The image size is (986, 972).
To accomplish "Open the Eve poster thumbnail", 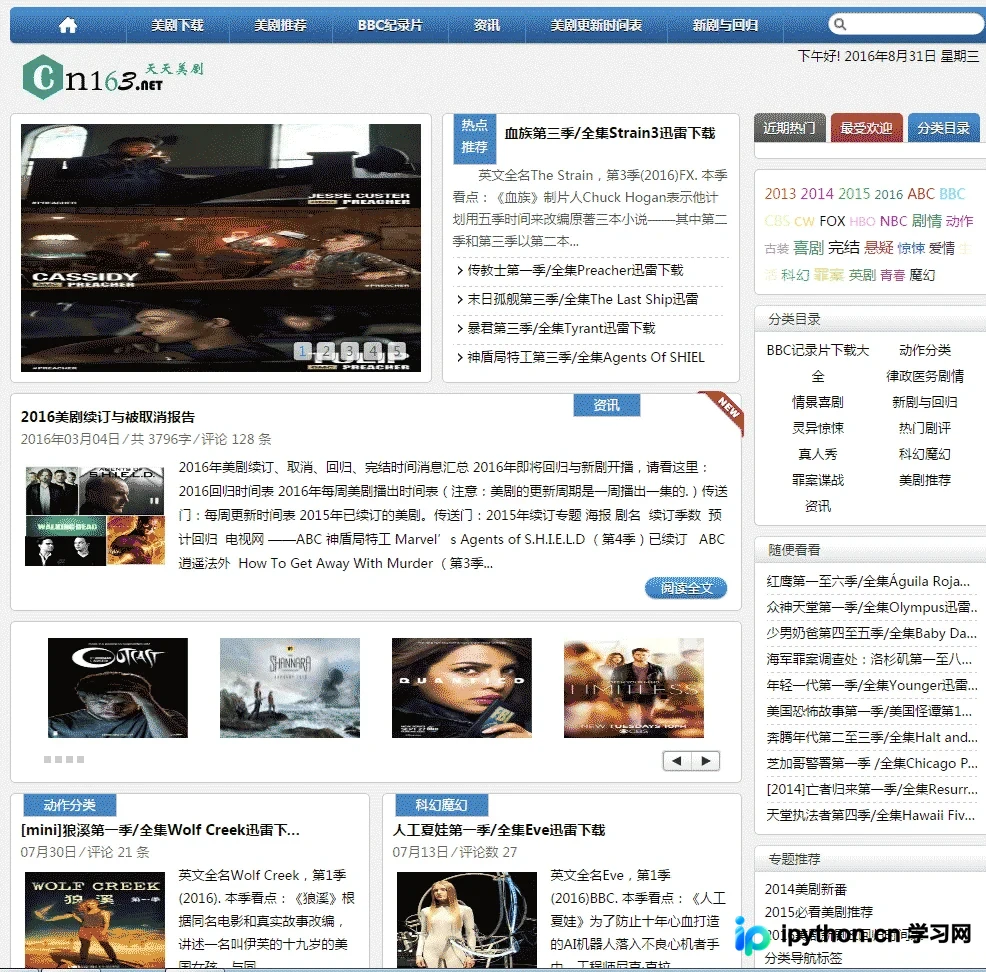I will click(x=467, y=919).
